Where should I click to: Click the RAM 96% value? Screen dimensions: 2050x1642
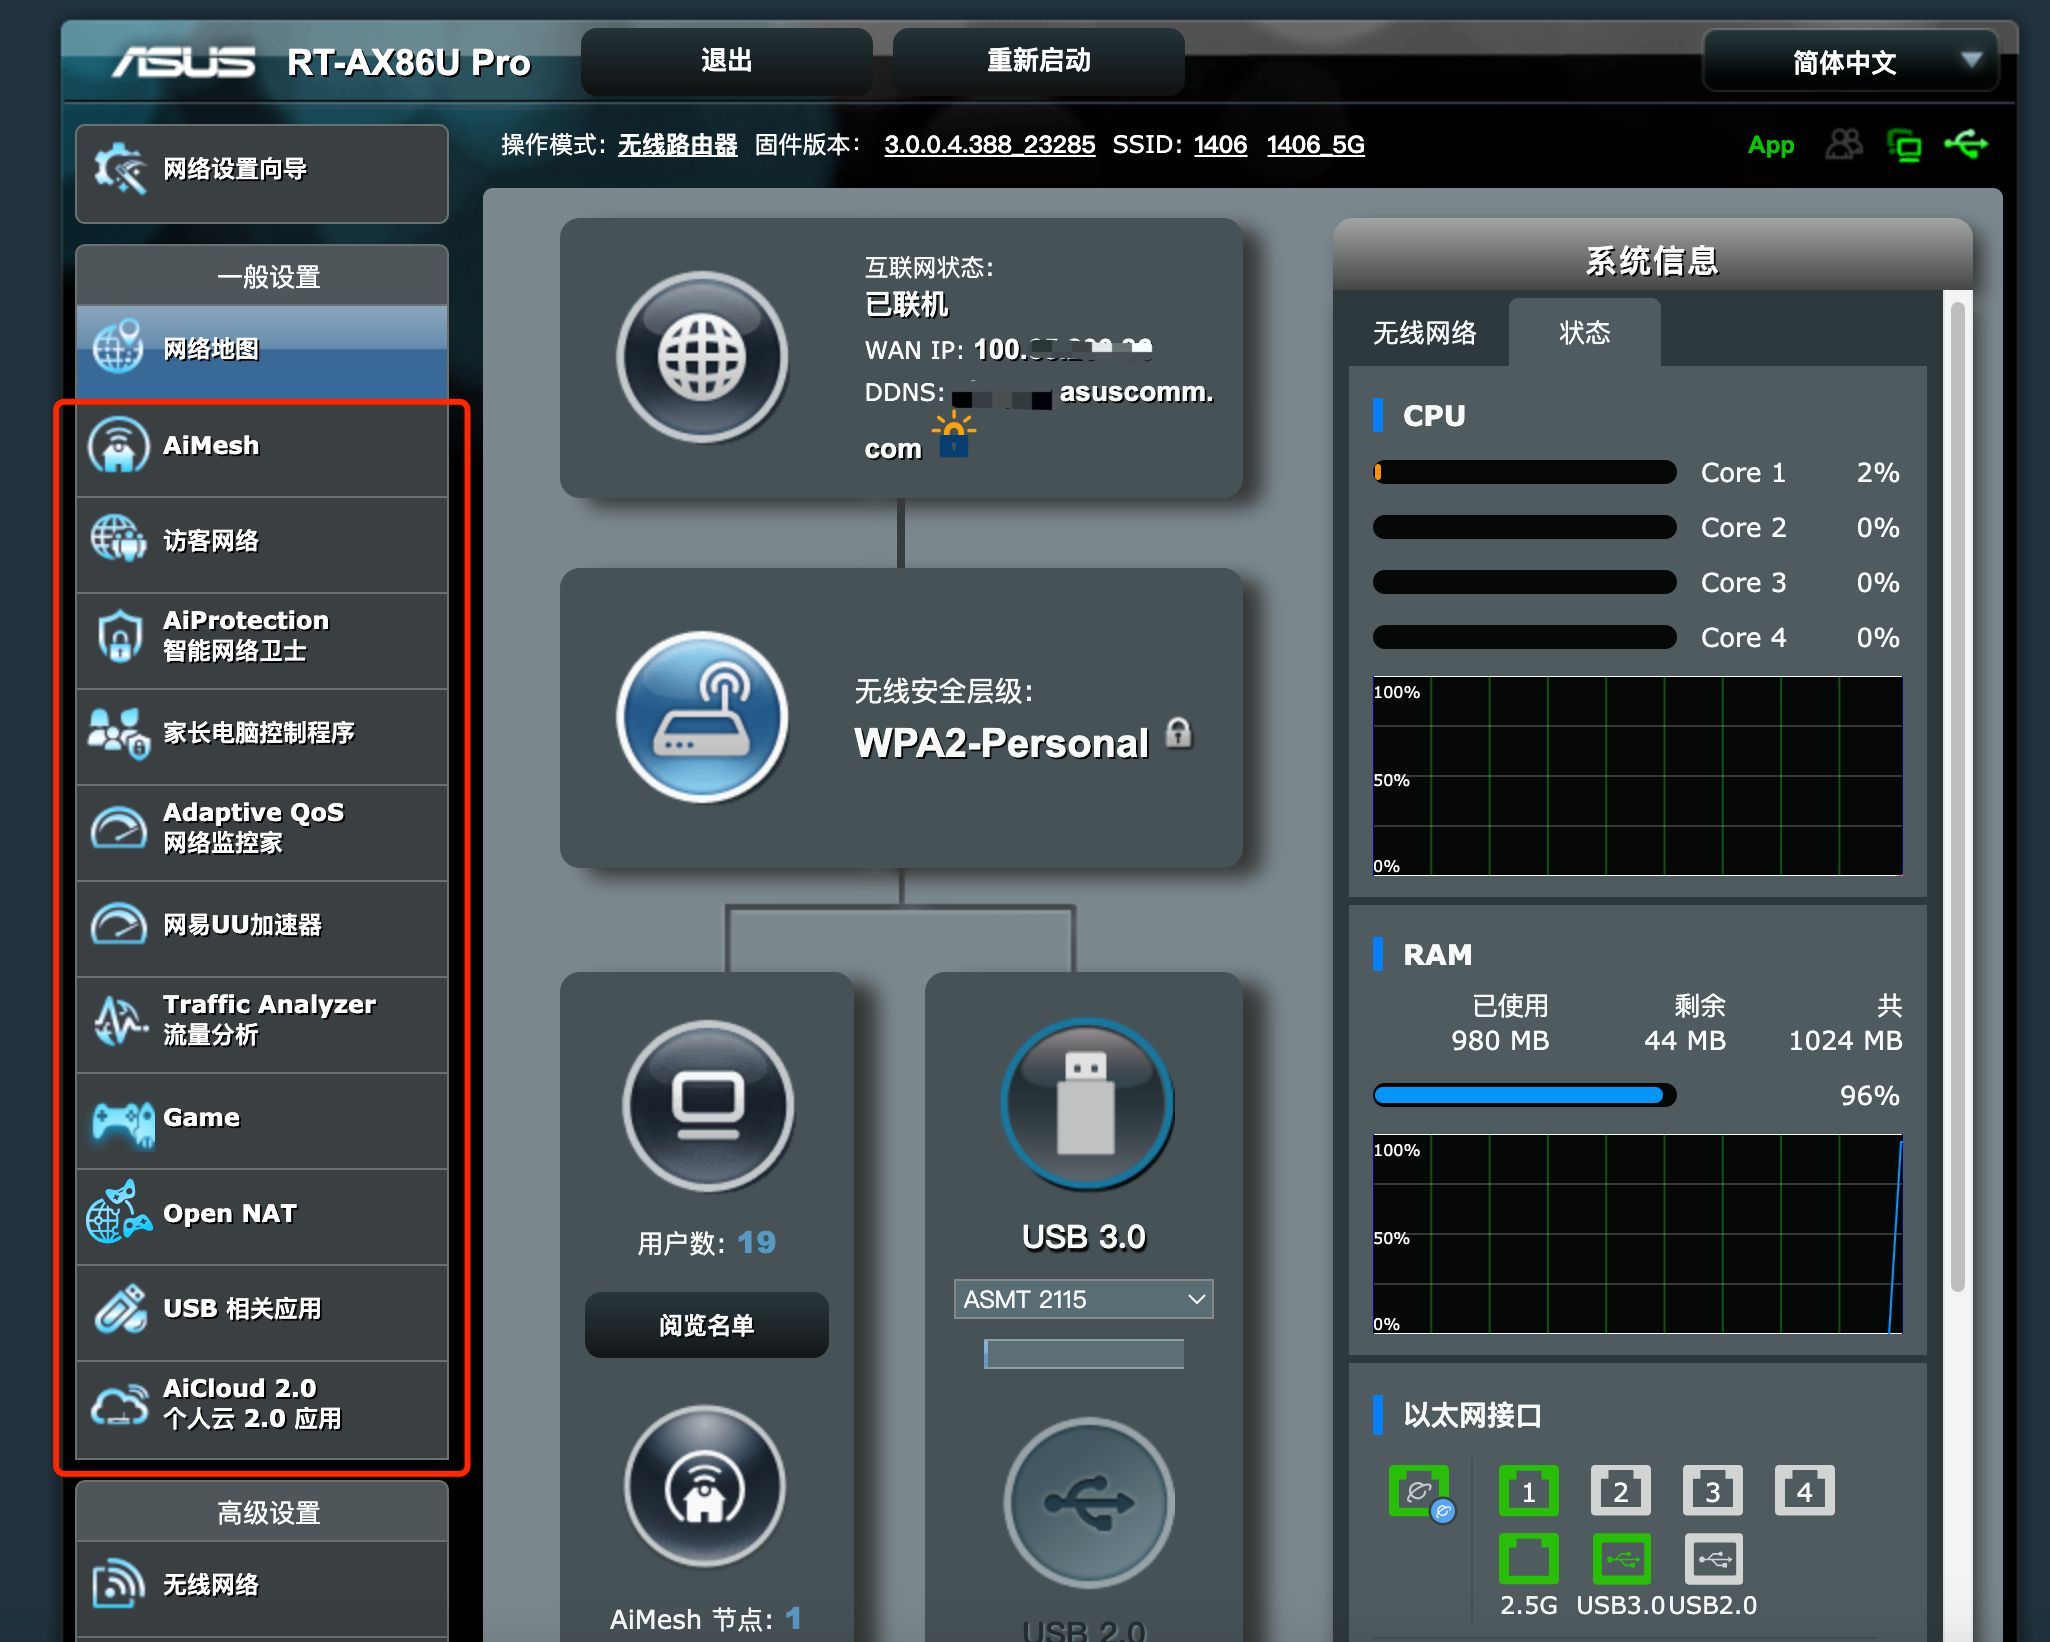[1869, 1095]
